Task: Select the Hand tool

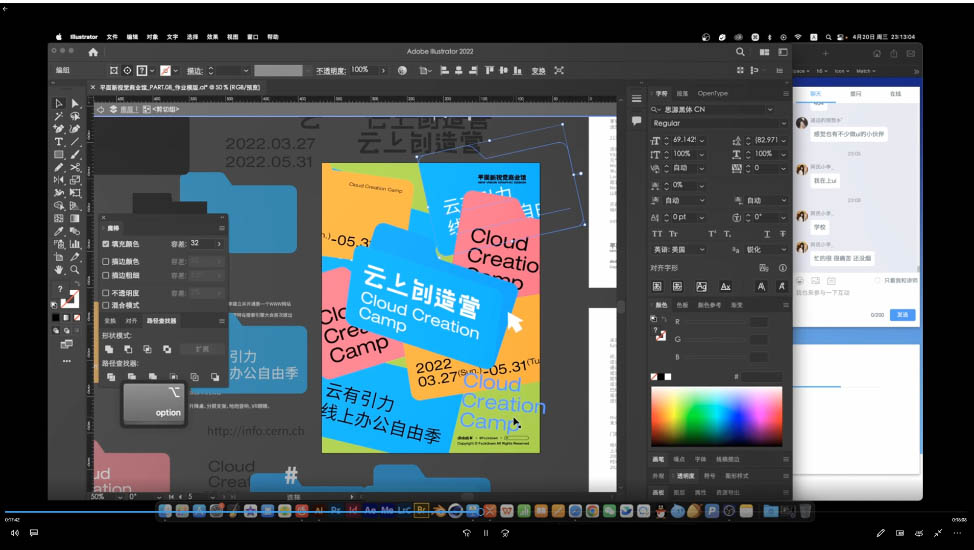Action: click(x=58, y=270)
